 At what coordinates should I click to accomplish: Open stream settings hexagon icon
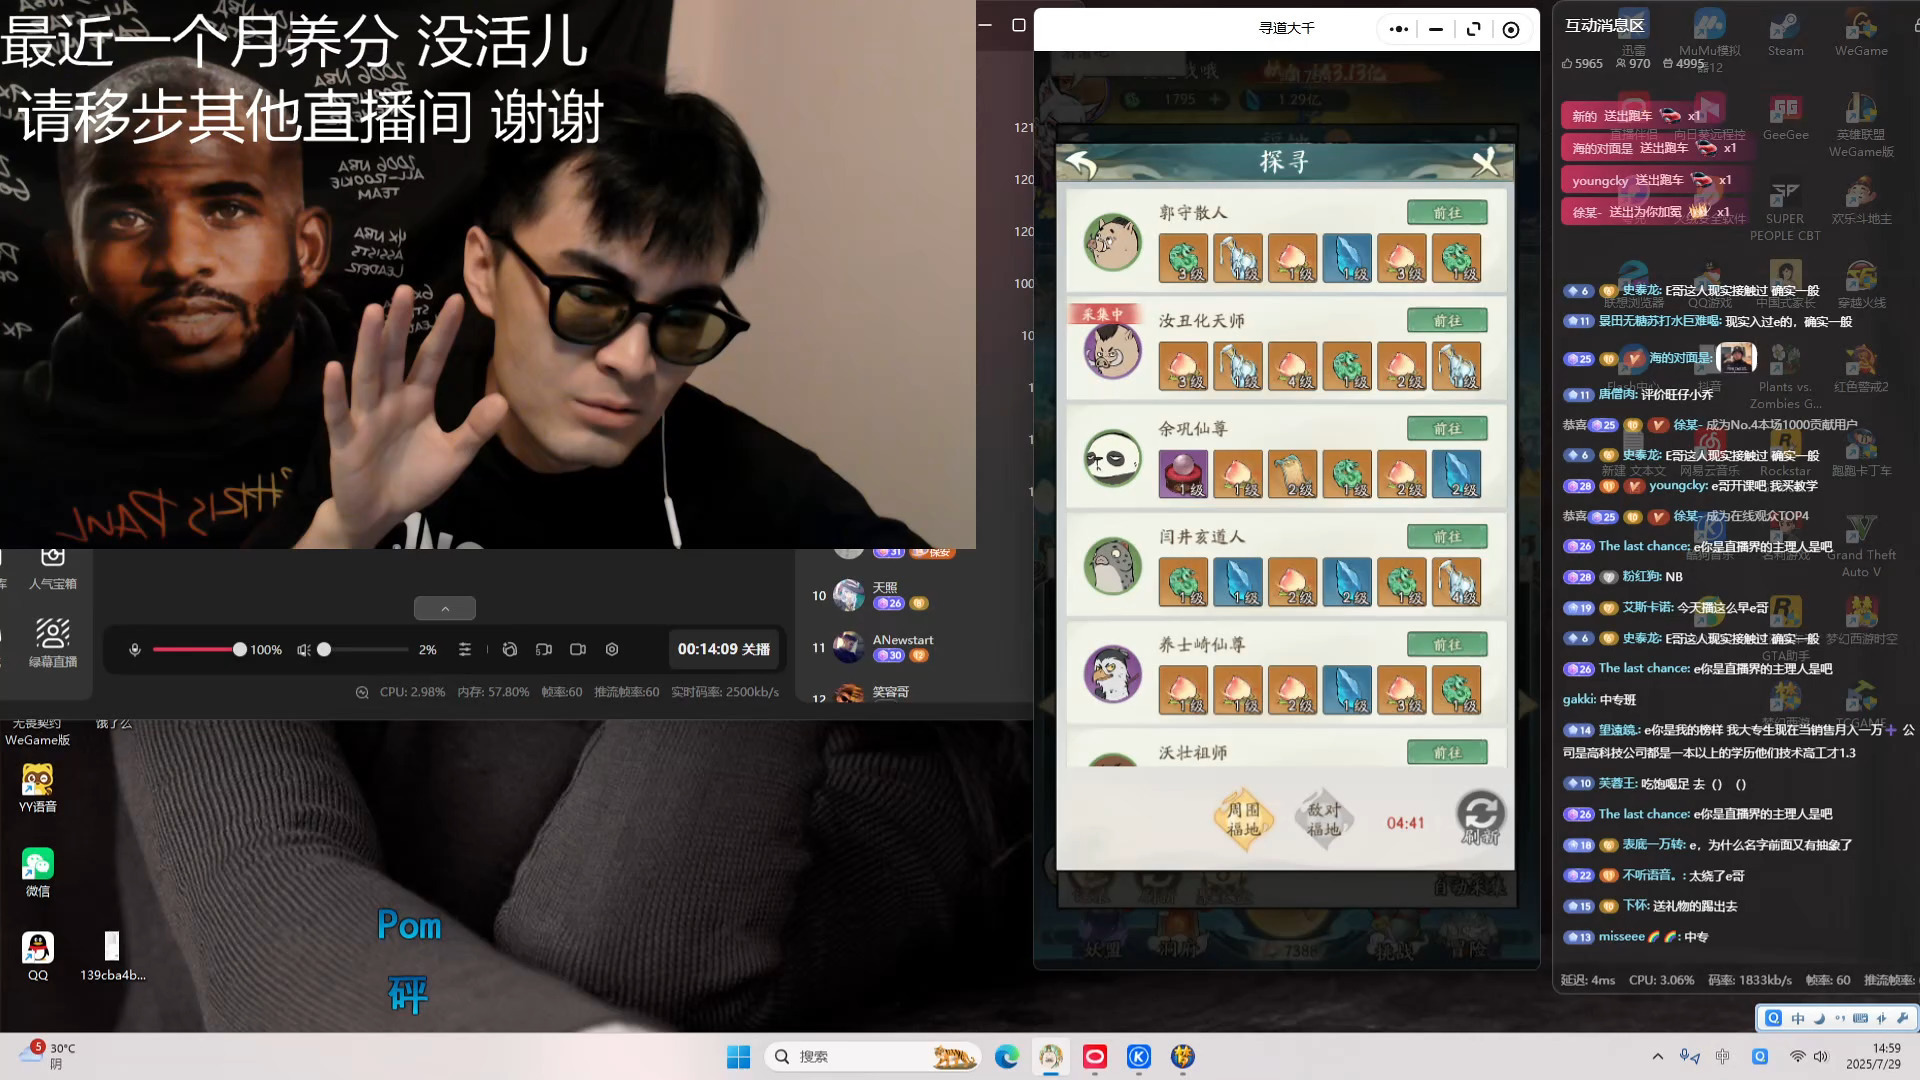click(x=612, y=650)
